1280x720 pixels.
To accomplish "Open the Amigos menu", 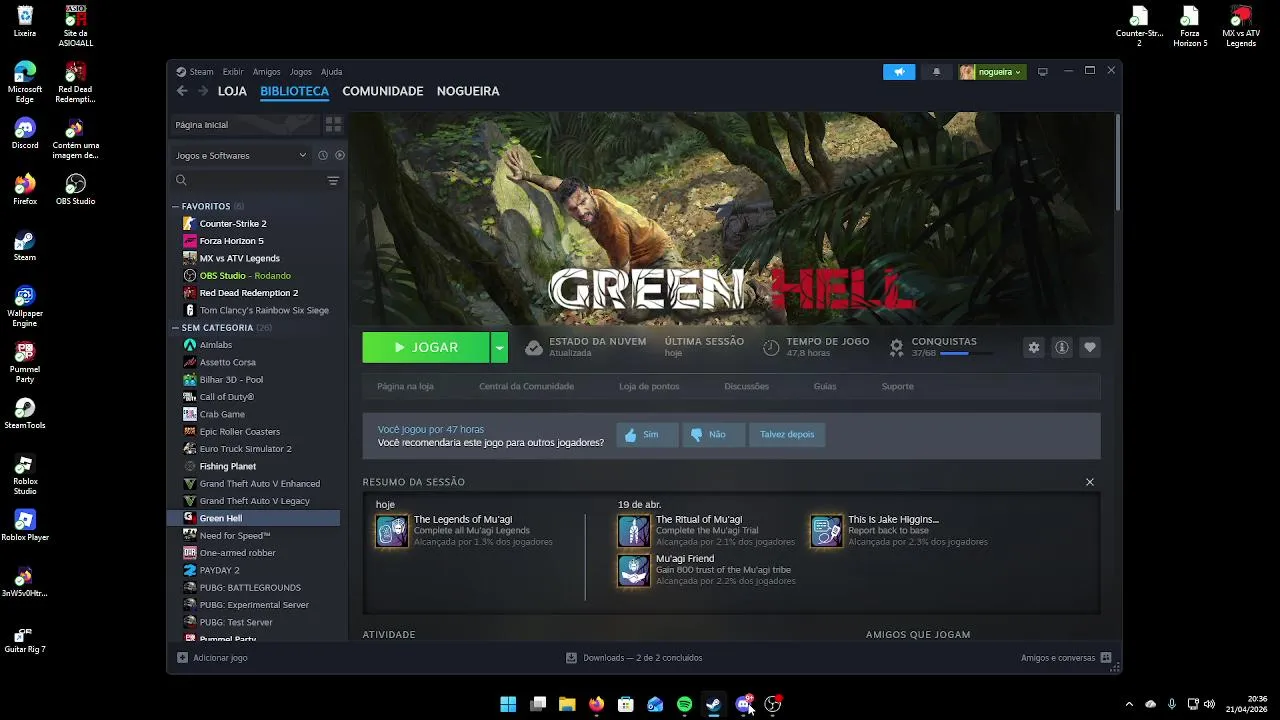I will 267,72.
